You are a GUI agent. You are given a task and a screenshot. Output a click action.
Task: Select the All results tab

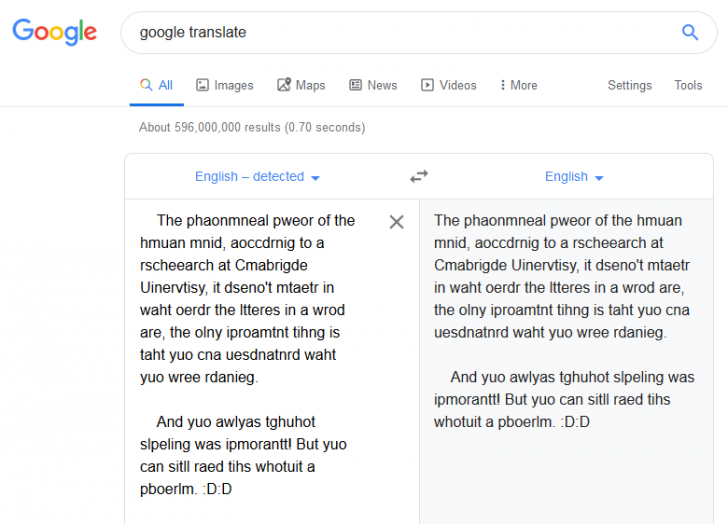156,85
